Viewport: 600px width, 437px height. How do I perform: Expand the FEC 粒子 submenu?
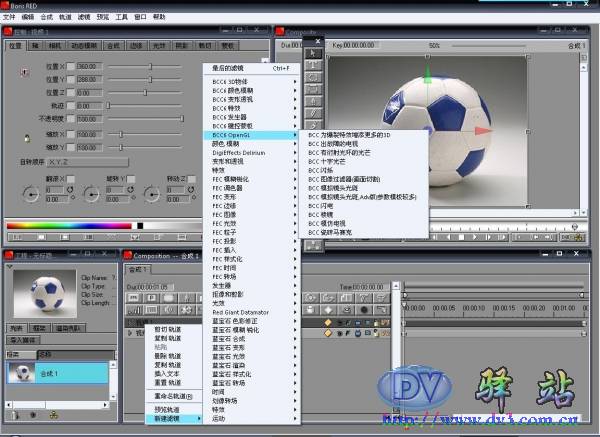pyautogui.click(x=252, y=232)
